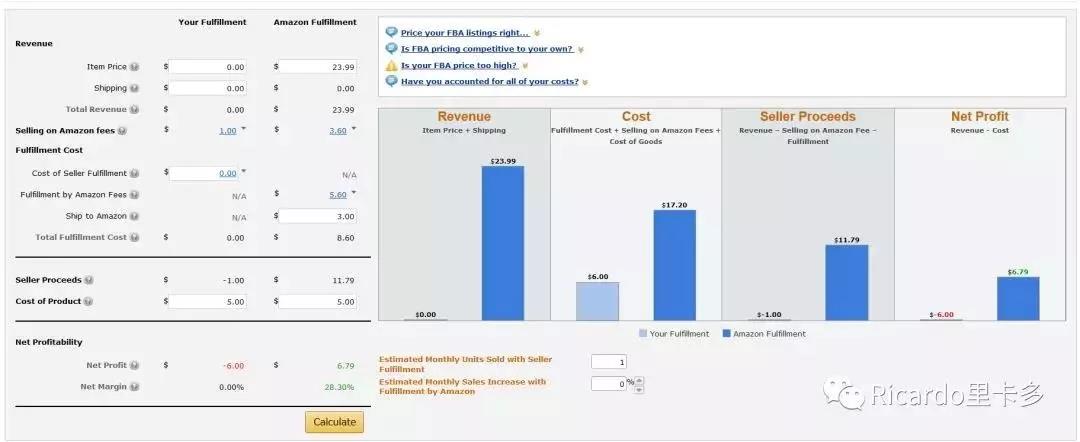Click the help icon beside Seller Proceeds
The width and height of the screenshot is (1080, 442).
89,280
